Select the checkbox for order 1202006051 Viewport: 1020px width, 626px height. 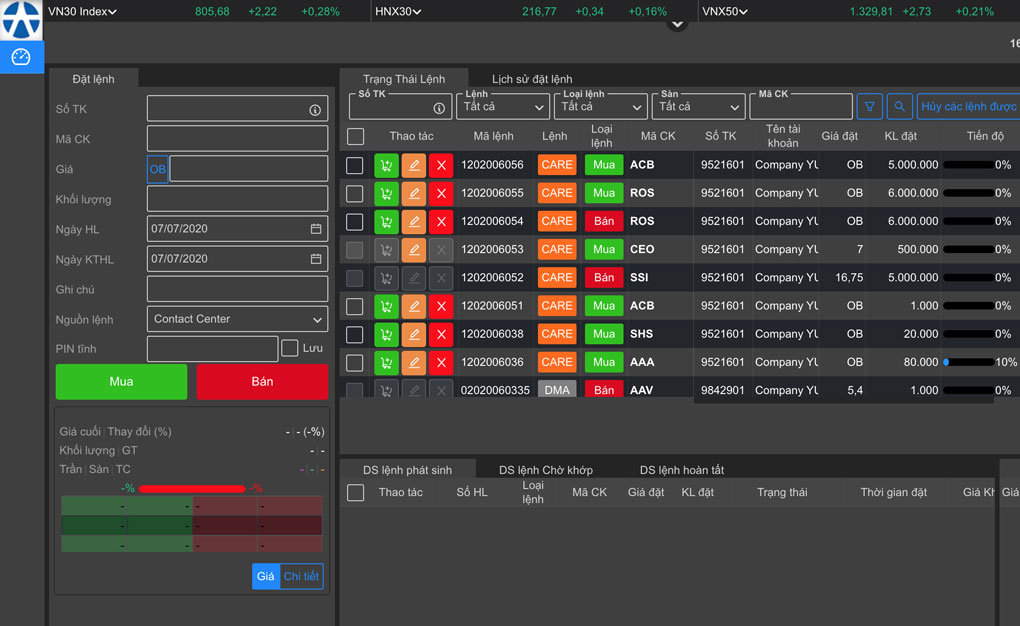[355, 306]
